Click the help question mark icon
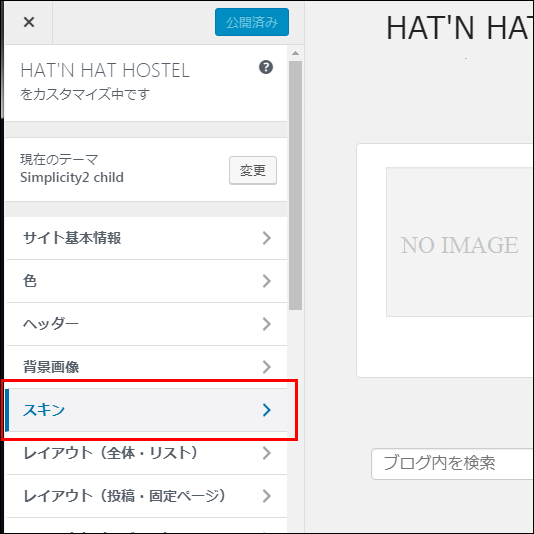Viewport: 534px width, 534px height. click(266, 67)
